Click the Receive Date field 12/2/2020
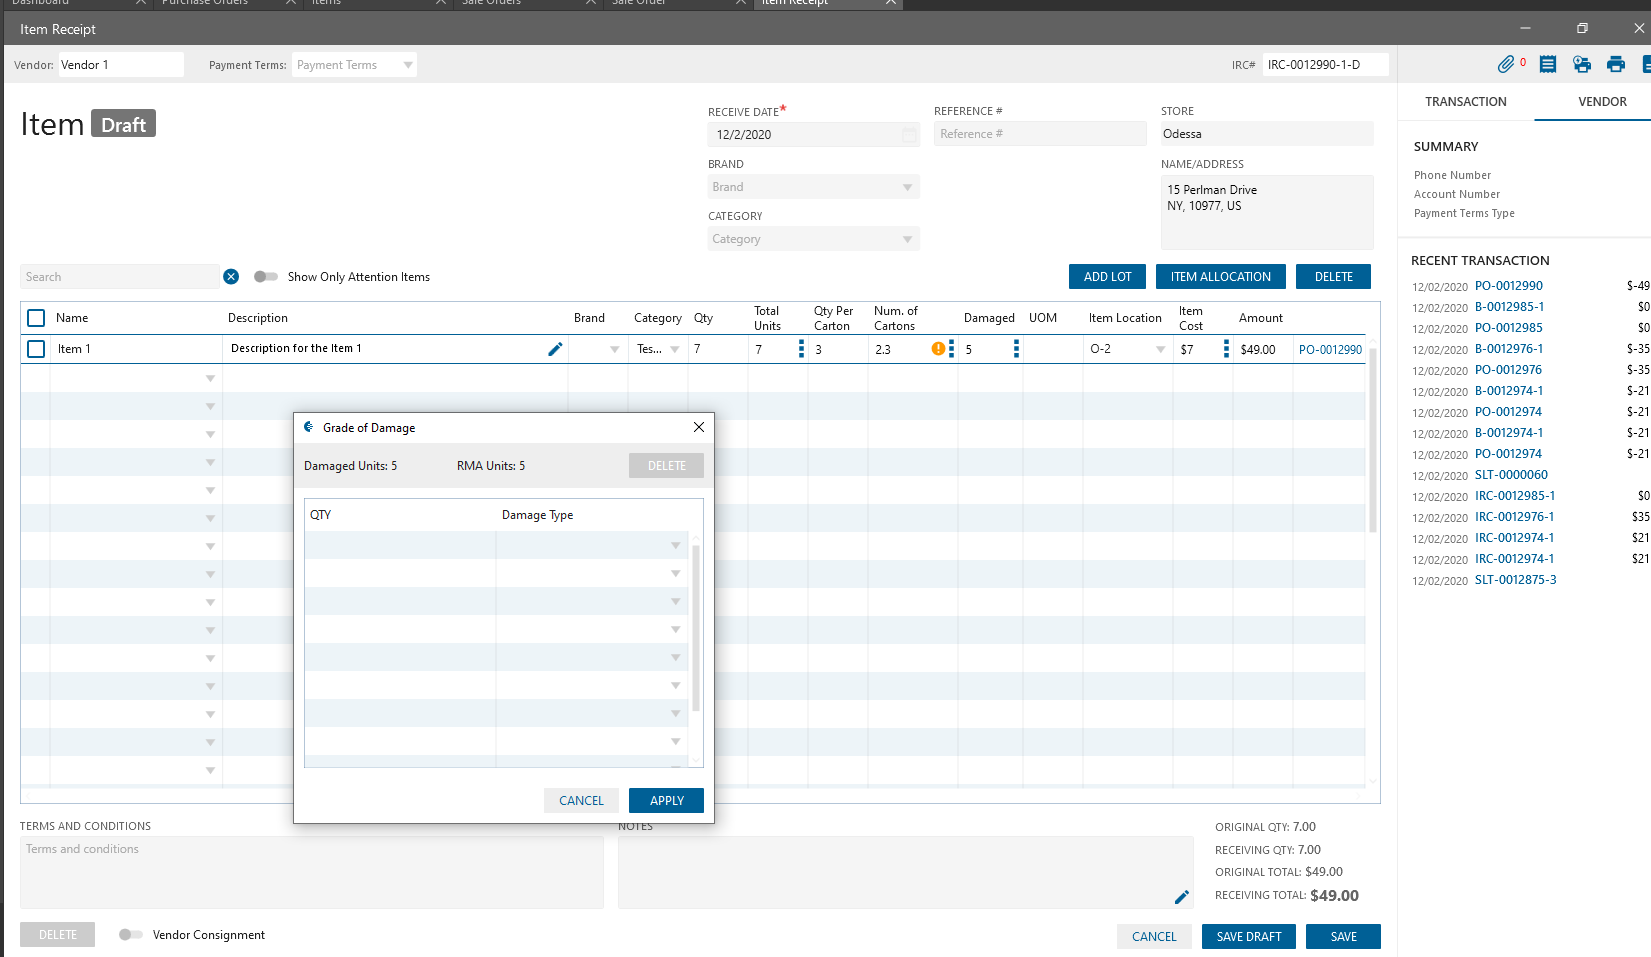Image resolution: width=1651 pixels, height=957 pixels. coord(814,135)
